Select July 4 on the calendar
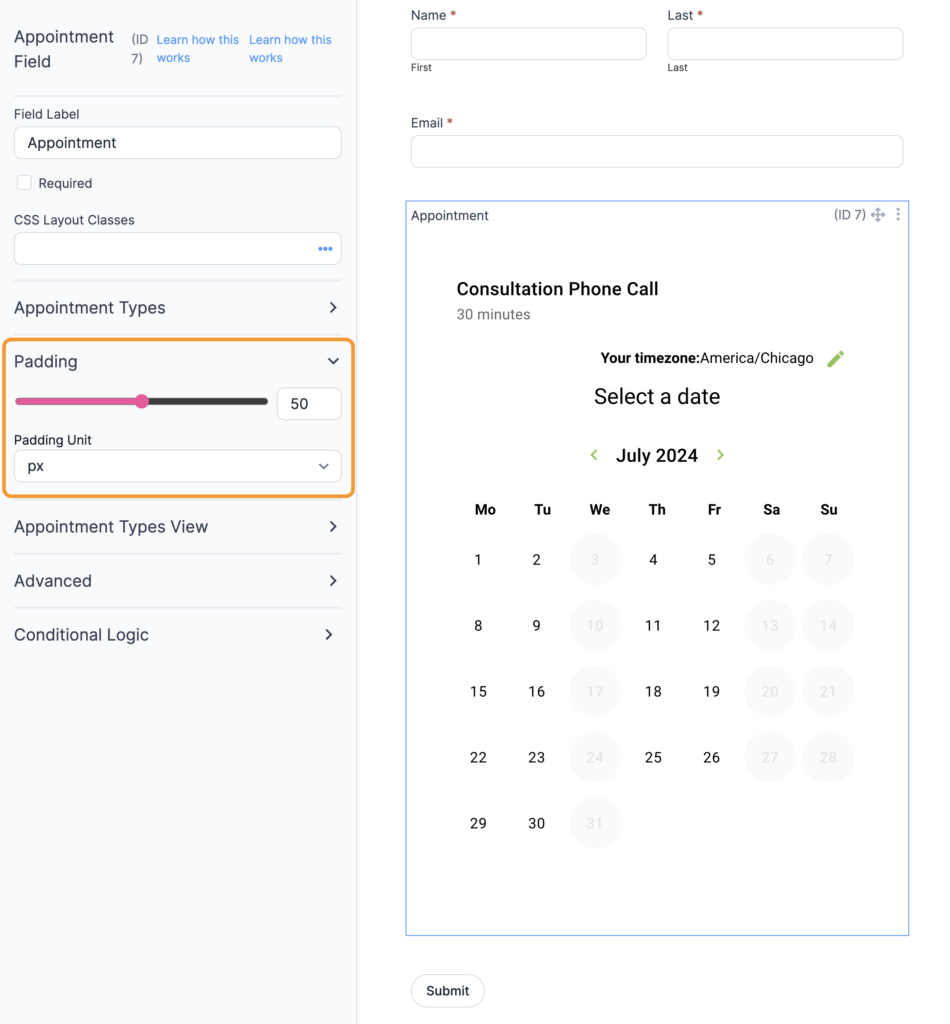Viewport: 950px width, 1024px height. [653, 560]
